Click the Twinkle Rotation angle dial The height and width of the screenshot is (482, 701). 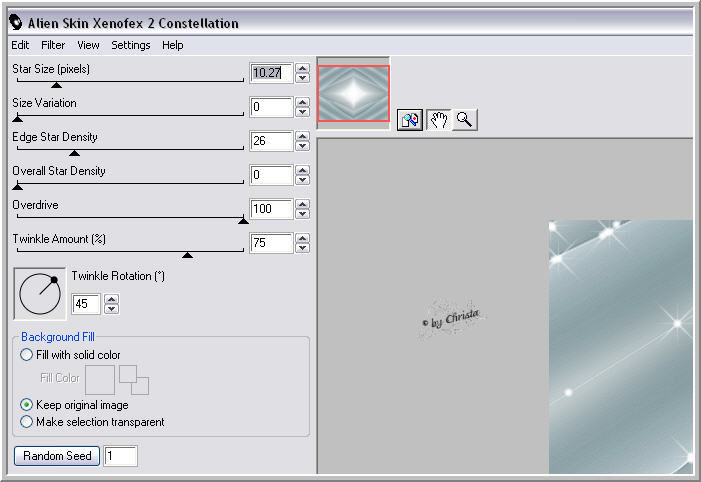[37, 292]
